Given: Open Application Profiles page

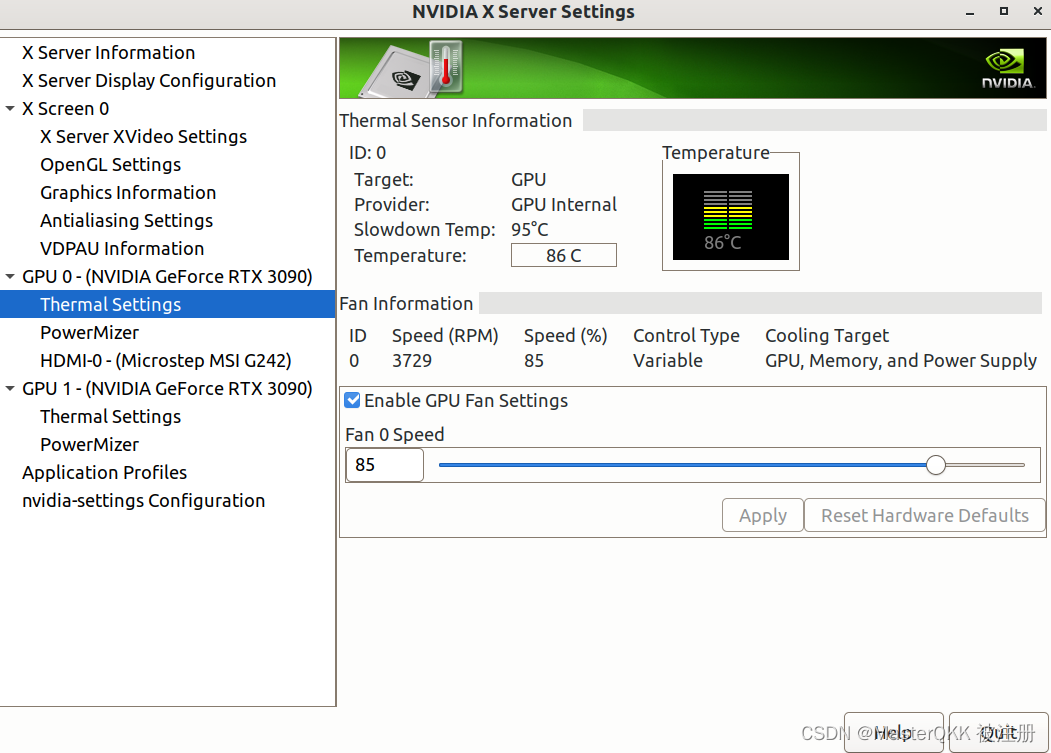Looking at the screenshot, I should tap(105, 473).
